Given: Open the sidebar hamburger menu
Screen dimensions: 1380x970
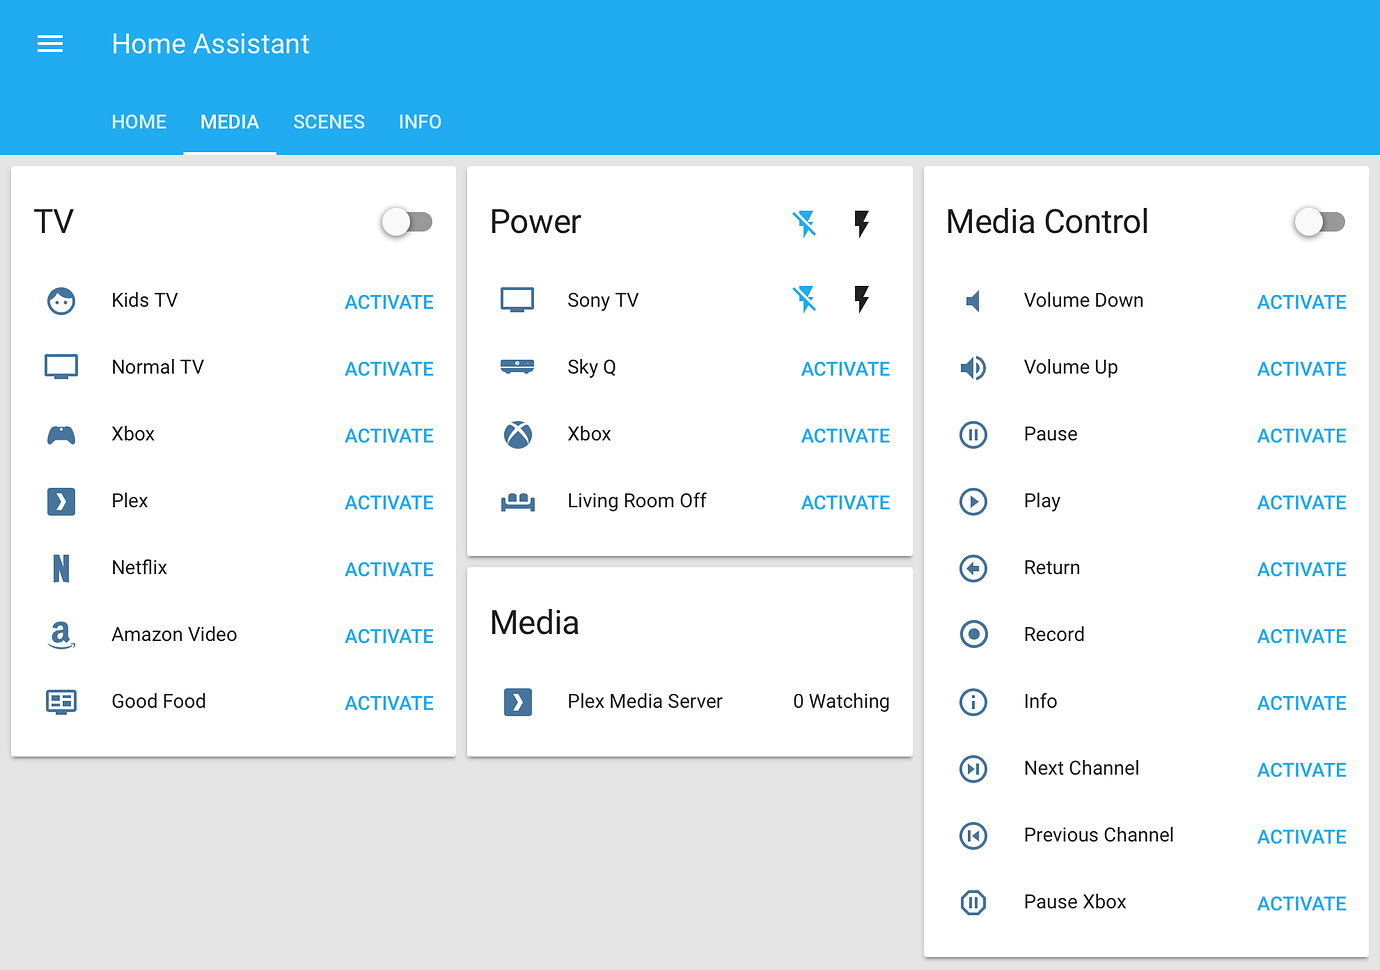Looking at the screenshot, I should pos(49,43).
